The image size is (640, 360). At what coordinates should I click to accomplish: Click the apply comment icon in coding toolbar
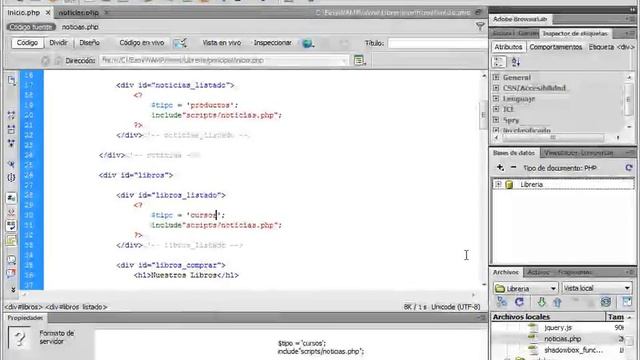(x=11, y=260)
